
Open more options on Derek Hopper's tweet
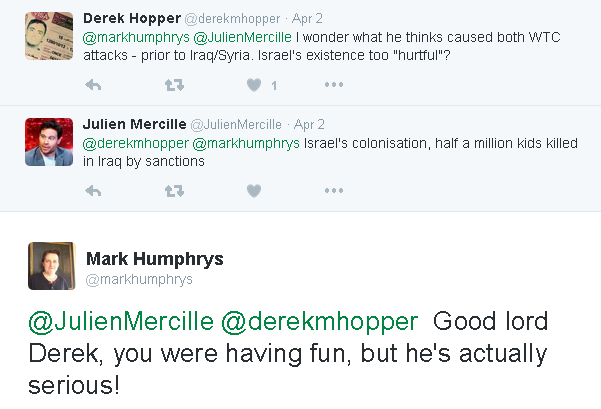point(334,85)
